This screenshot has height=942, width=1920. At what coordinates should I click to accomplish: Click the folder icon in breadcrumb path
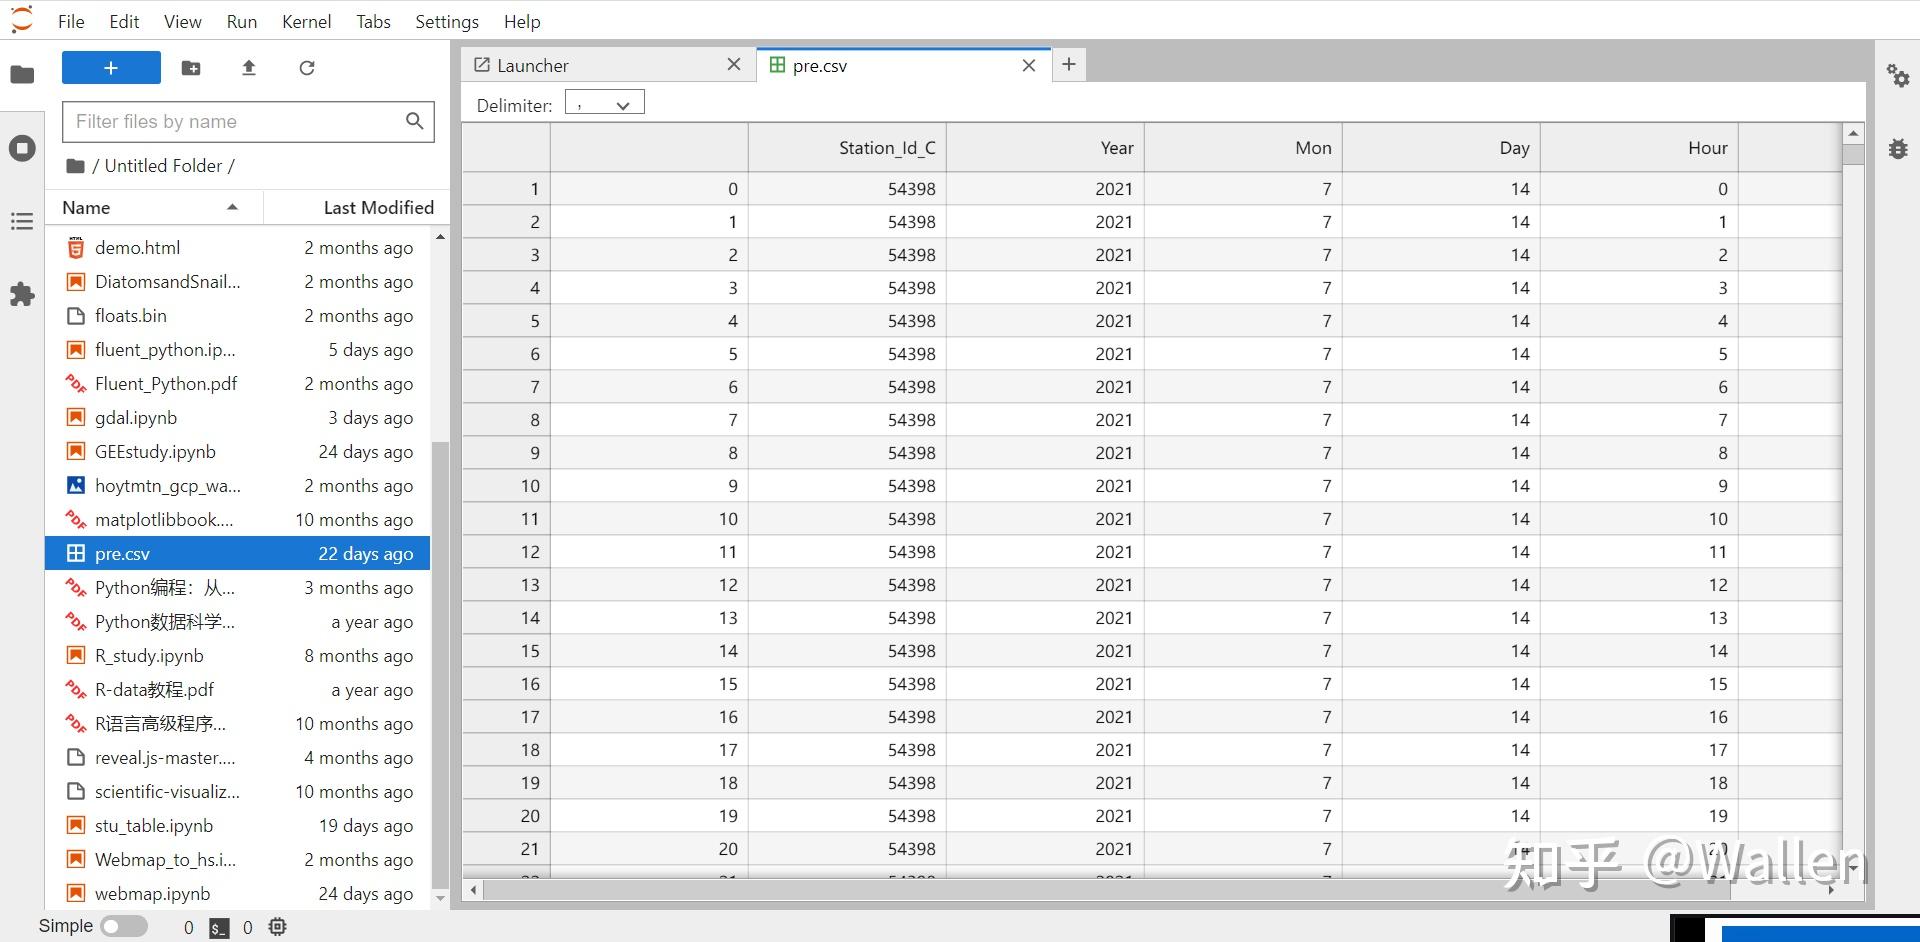tap(75, 166)
